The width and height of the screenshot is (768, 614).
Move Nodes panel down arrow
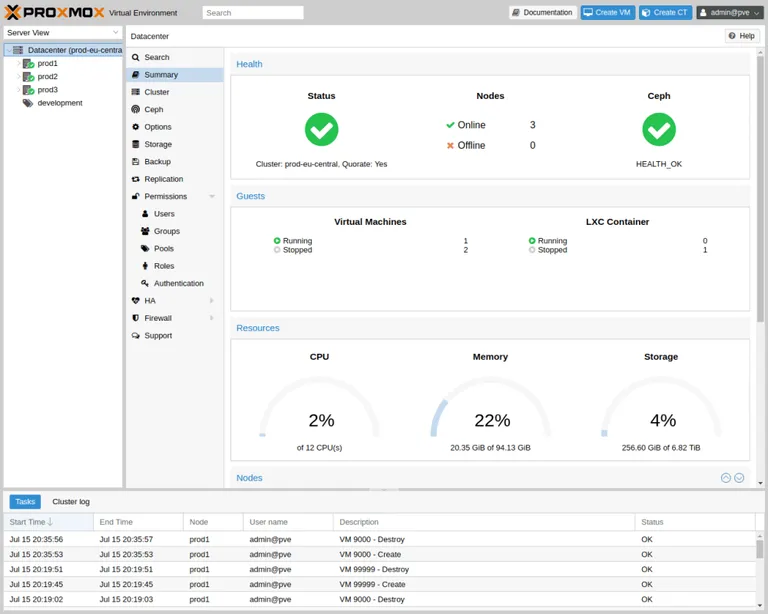coord(739,478)
